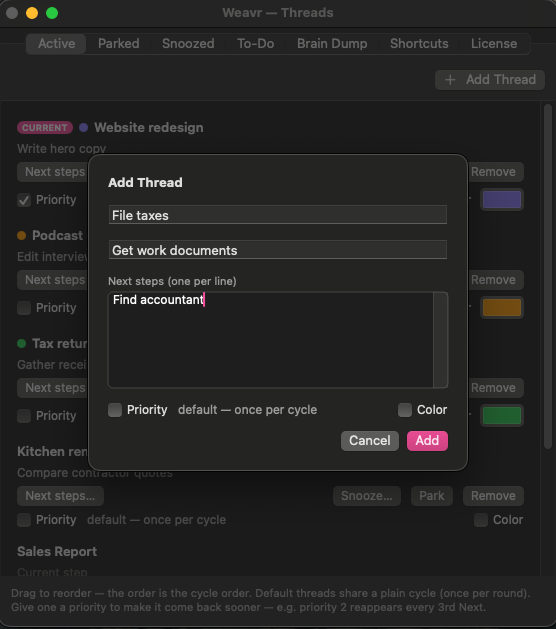Open the Parked tab
This screenshot has width=556, height=629.
tap(119, 44)
